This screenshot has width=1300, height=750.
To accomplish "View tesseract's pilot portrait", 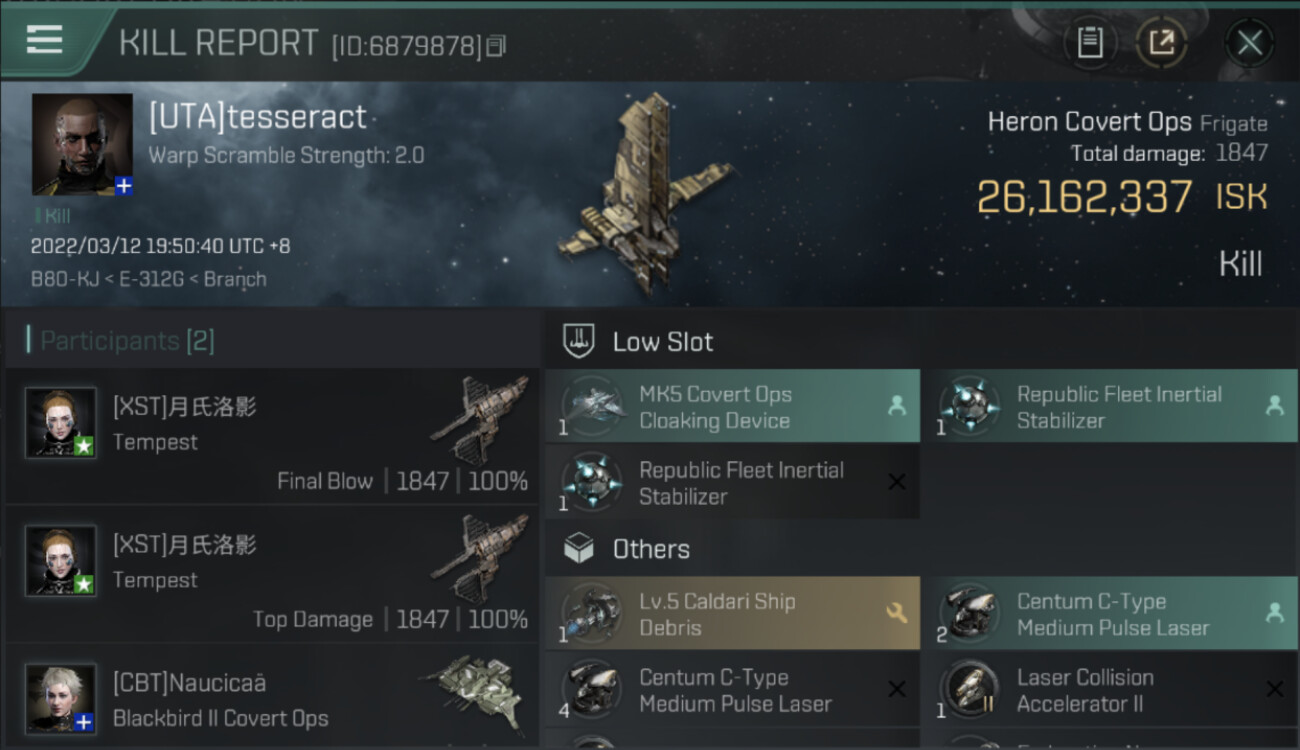I will tap(82, 144).
